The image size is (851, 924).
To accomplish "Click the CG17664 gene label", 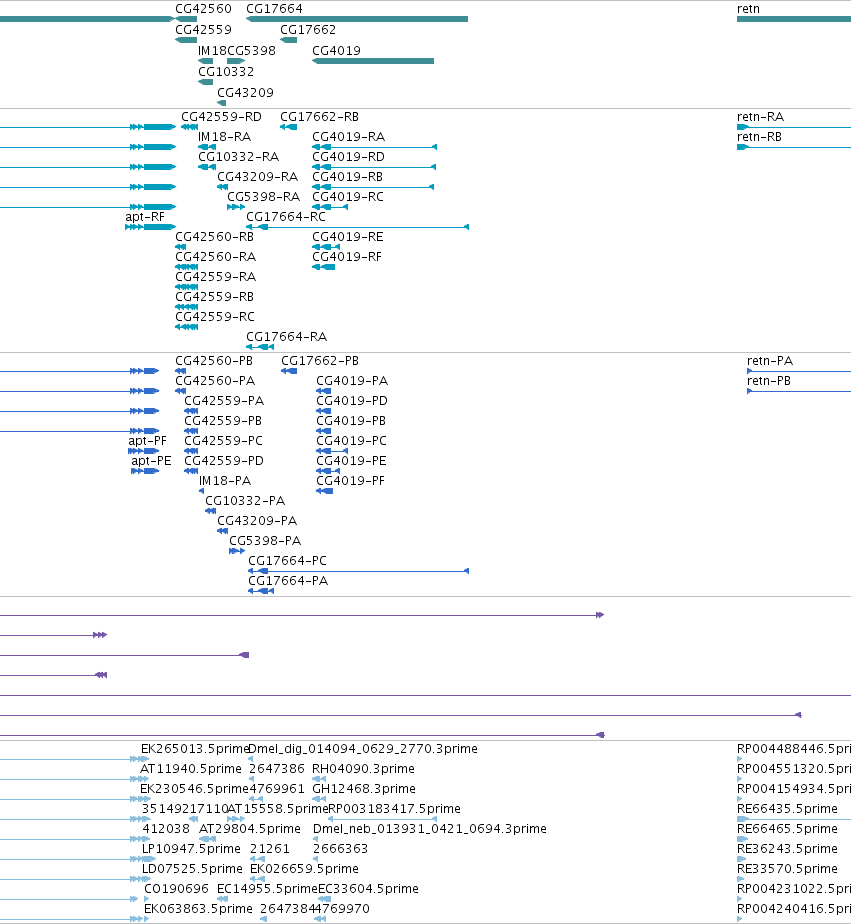I will pyautogui.click(x=274, y=9).
